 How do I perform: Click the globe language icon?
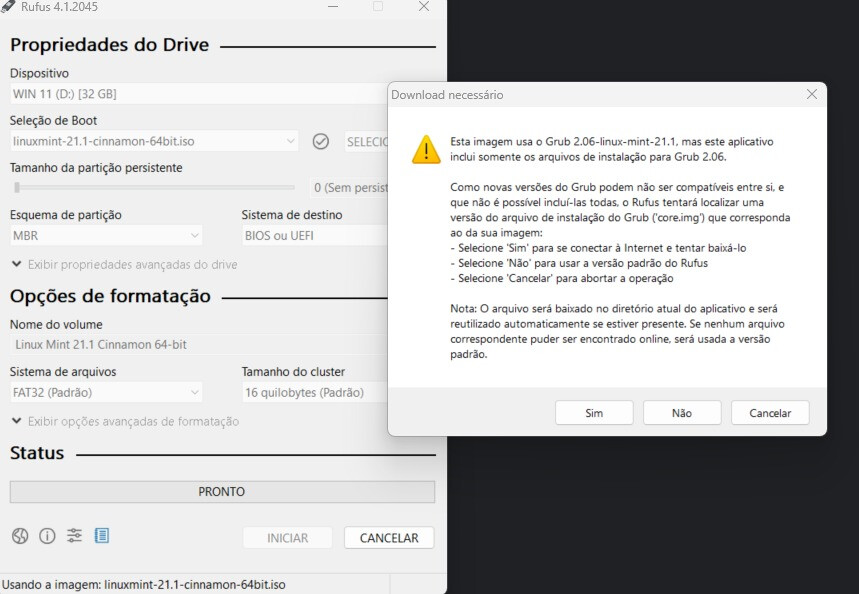[x=20, y=536]
